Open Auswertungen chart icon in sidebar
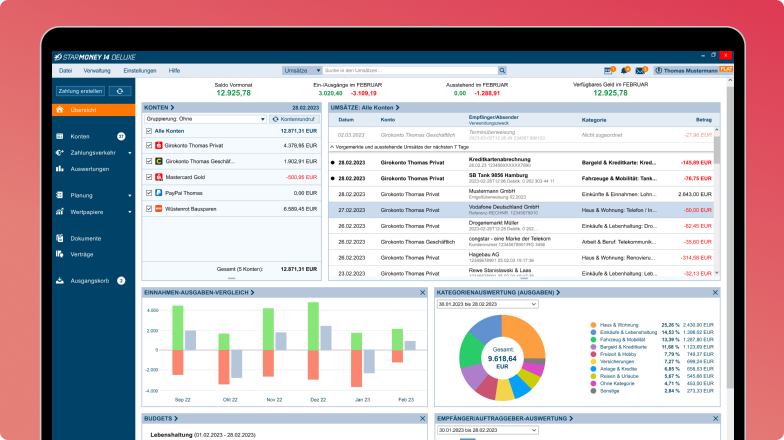 (x=60, y=169)
